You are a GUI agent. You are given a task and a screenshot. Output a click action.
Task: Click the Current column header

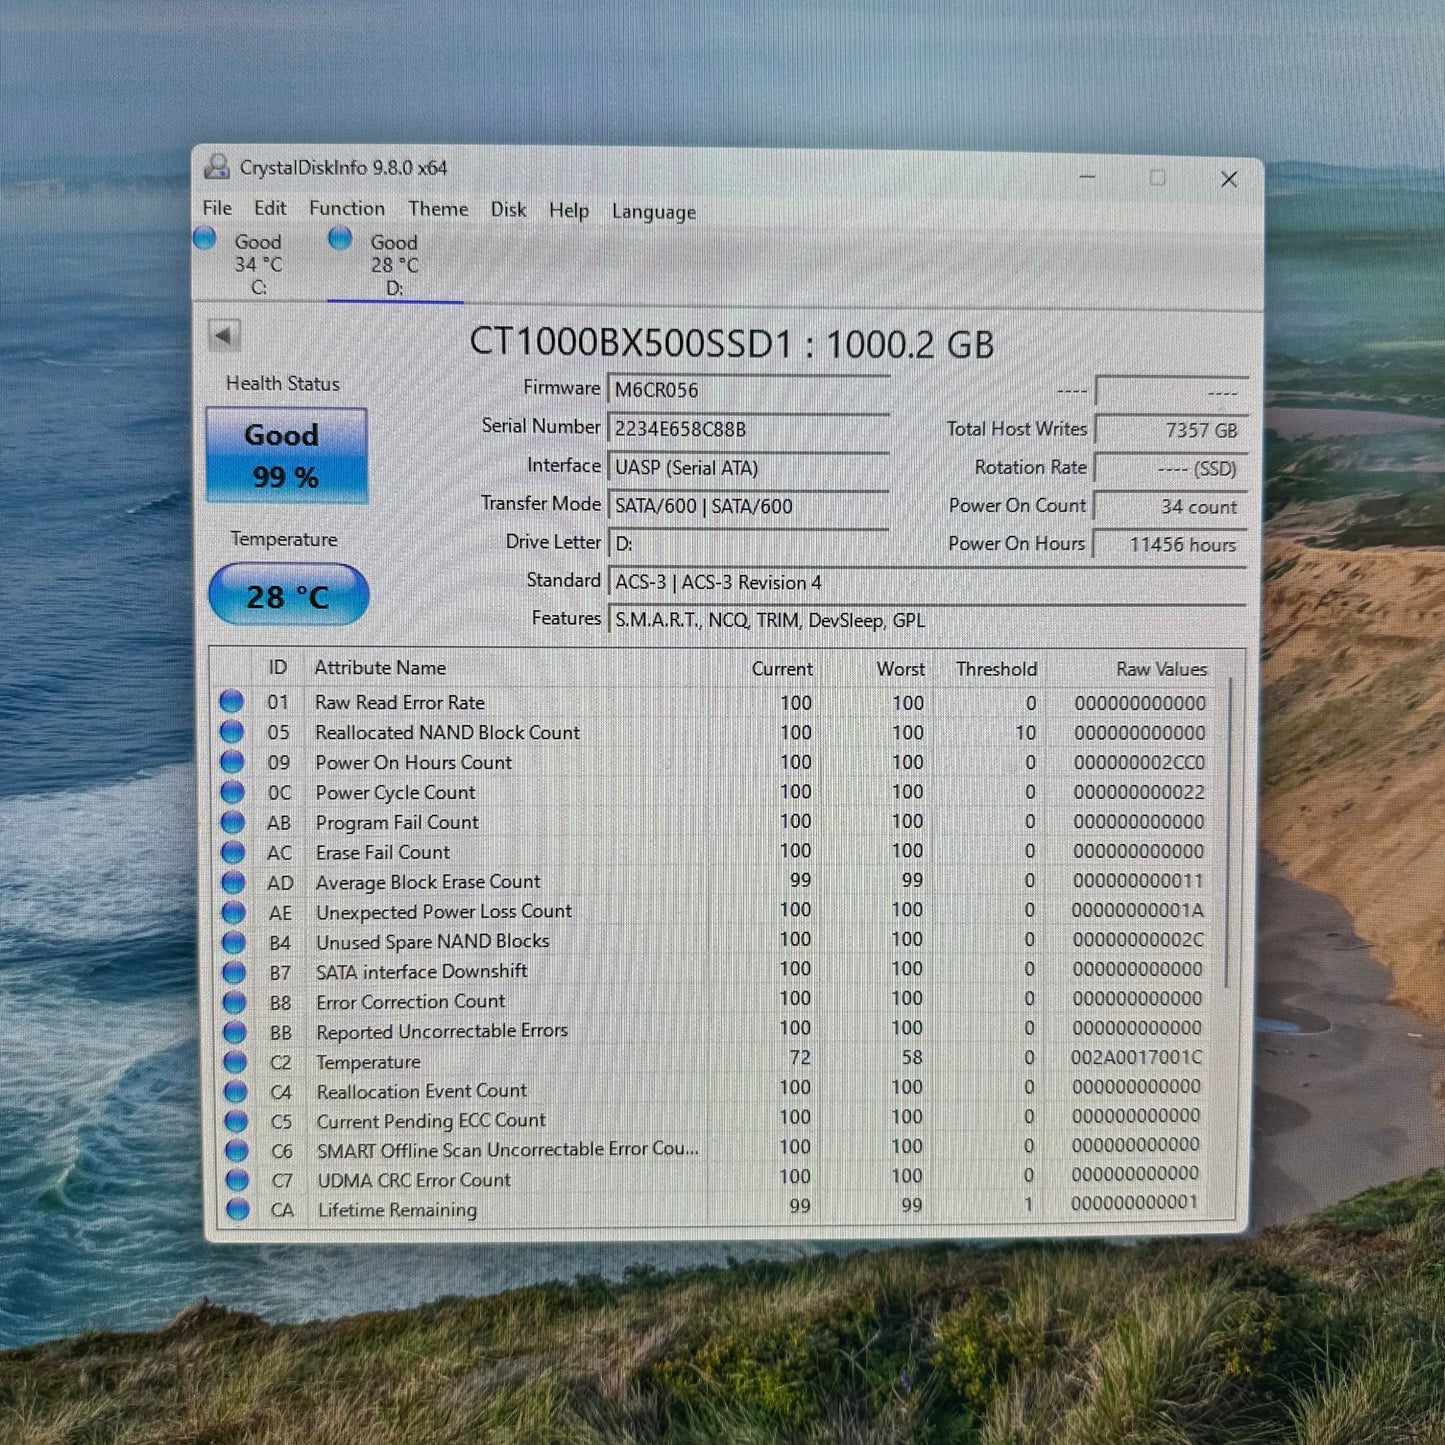click(x=782, y=669)
